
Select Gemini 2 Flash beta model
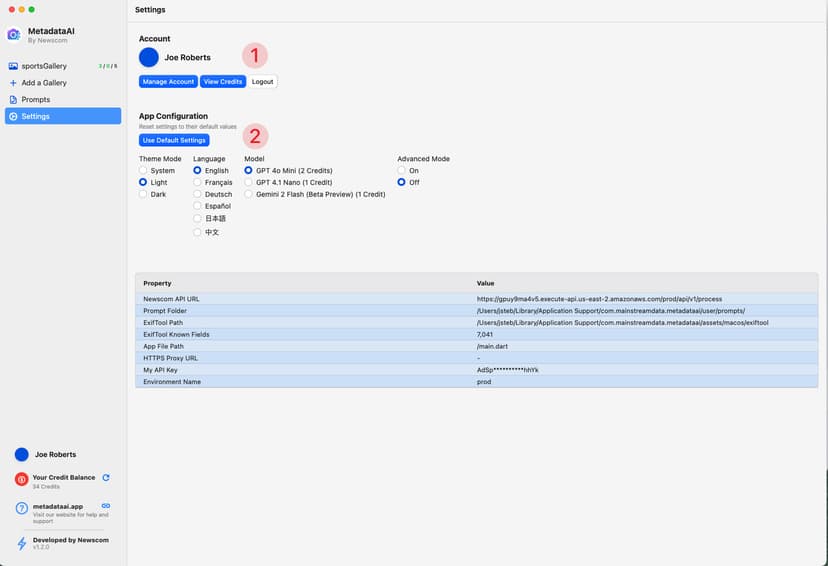coord(249,194)
